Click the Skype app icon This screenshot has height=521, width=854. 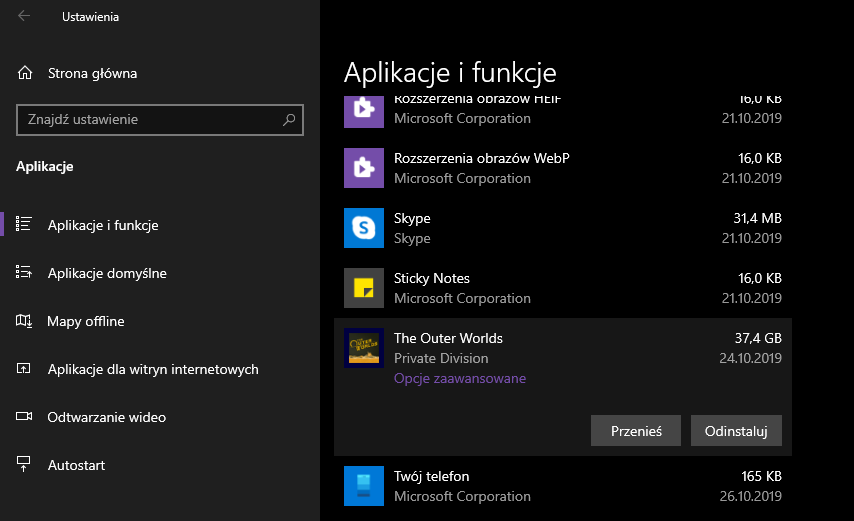pyautogui.click(x=364, y=228)
